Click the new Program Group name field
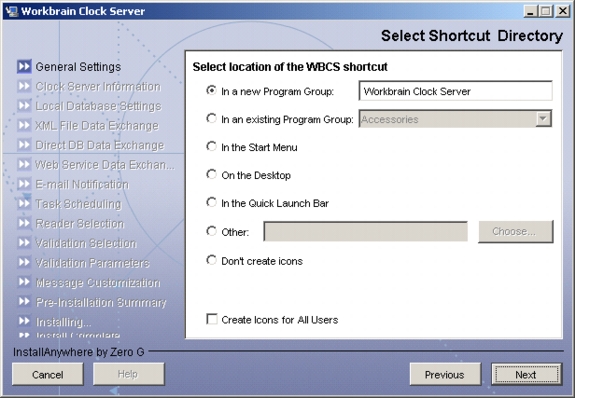Image resolution: width=591 pixels, height=415 pixels. tap(455, 91)
